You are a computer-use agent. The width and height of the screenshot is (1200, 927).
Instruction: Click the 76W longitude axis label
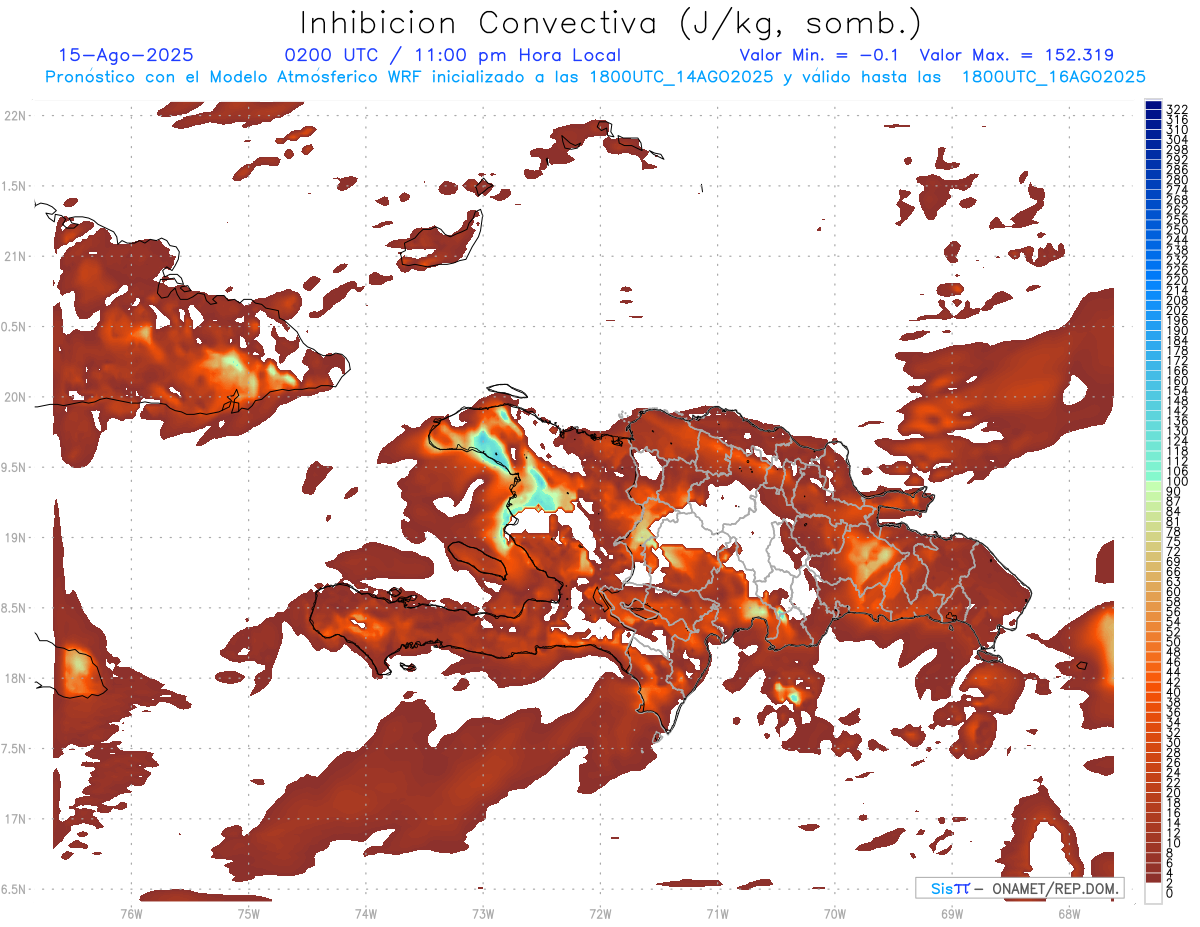tap(131, 913)
